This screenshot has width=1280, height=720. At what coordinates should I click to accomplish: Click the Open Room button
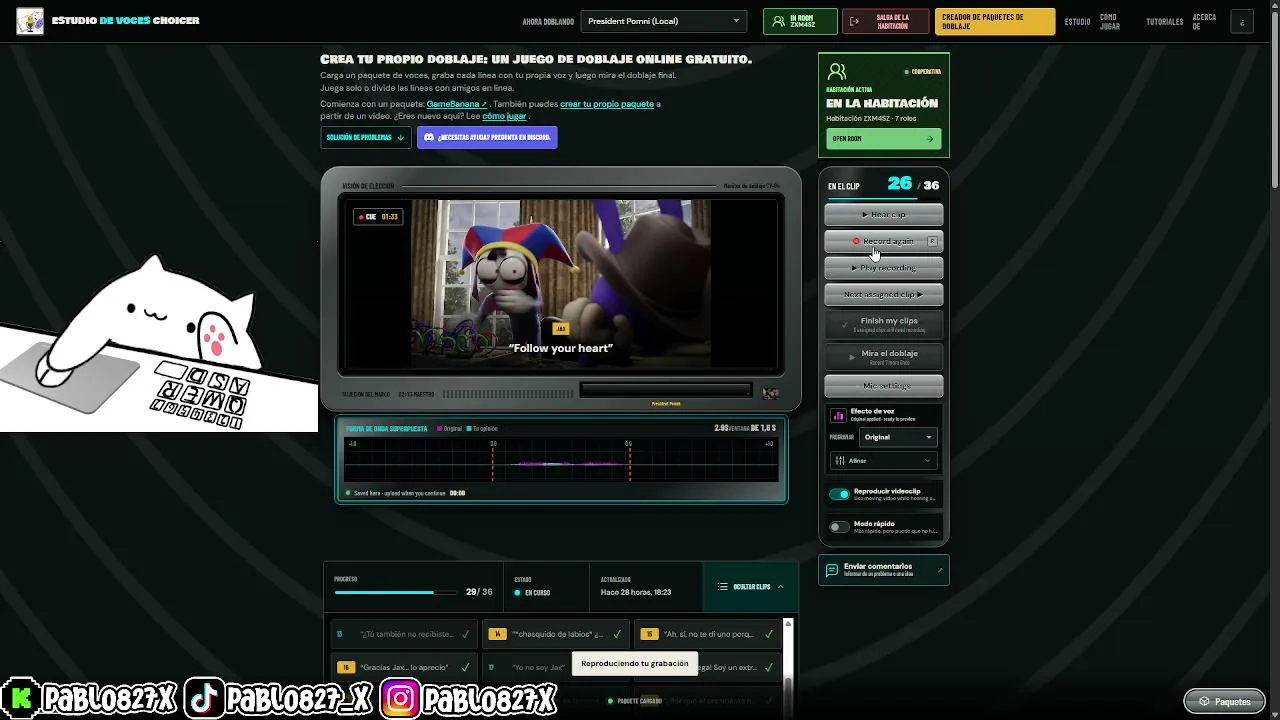[x=883, y=139]
